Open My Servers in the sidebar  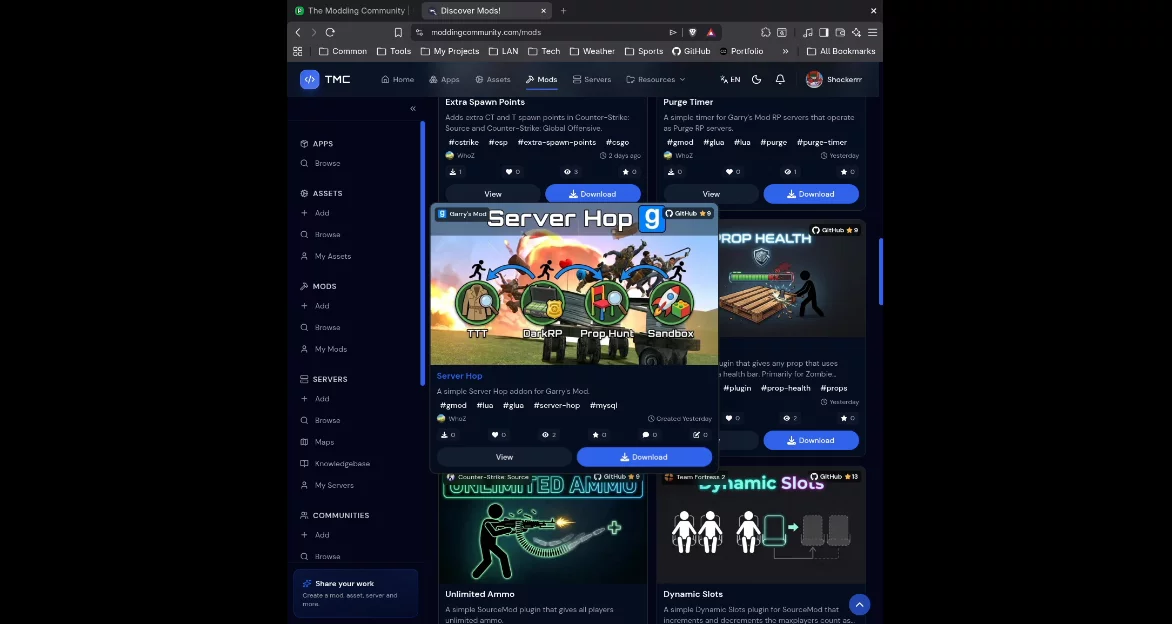click(327, 485)
